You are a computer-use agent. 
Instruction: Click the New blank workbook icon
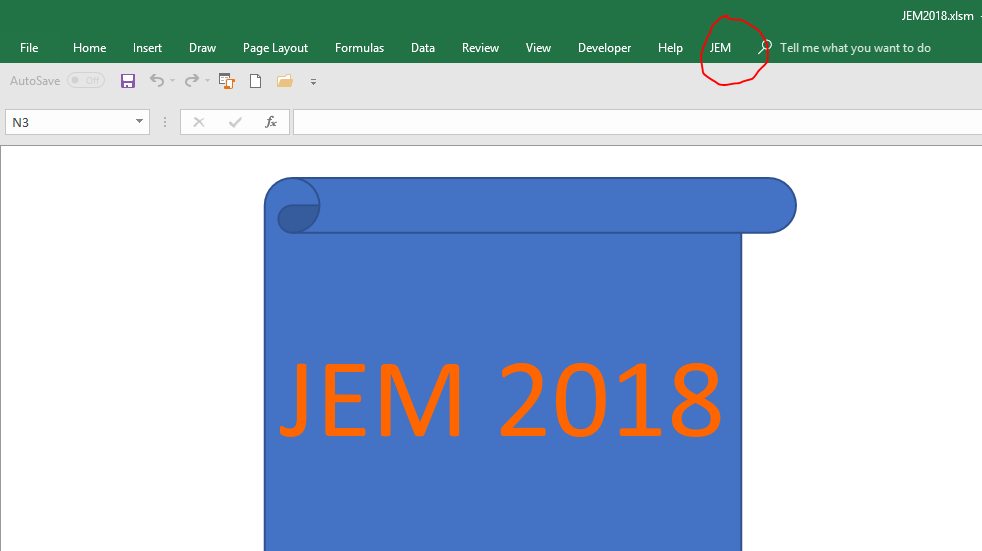[255, 81]
